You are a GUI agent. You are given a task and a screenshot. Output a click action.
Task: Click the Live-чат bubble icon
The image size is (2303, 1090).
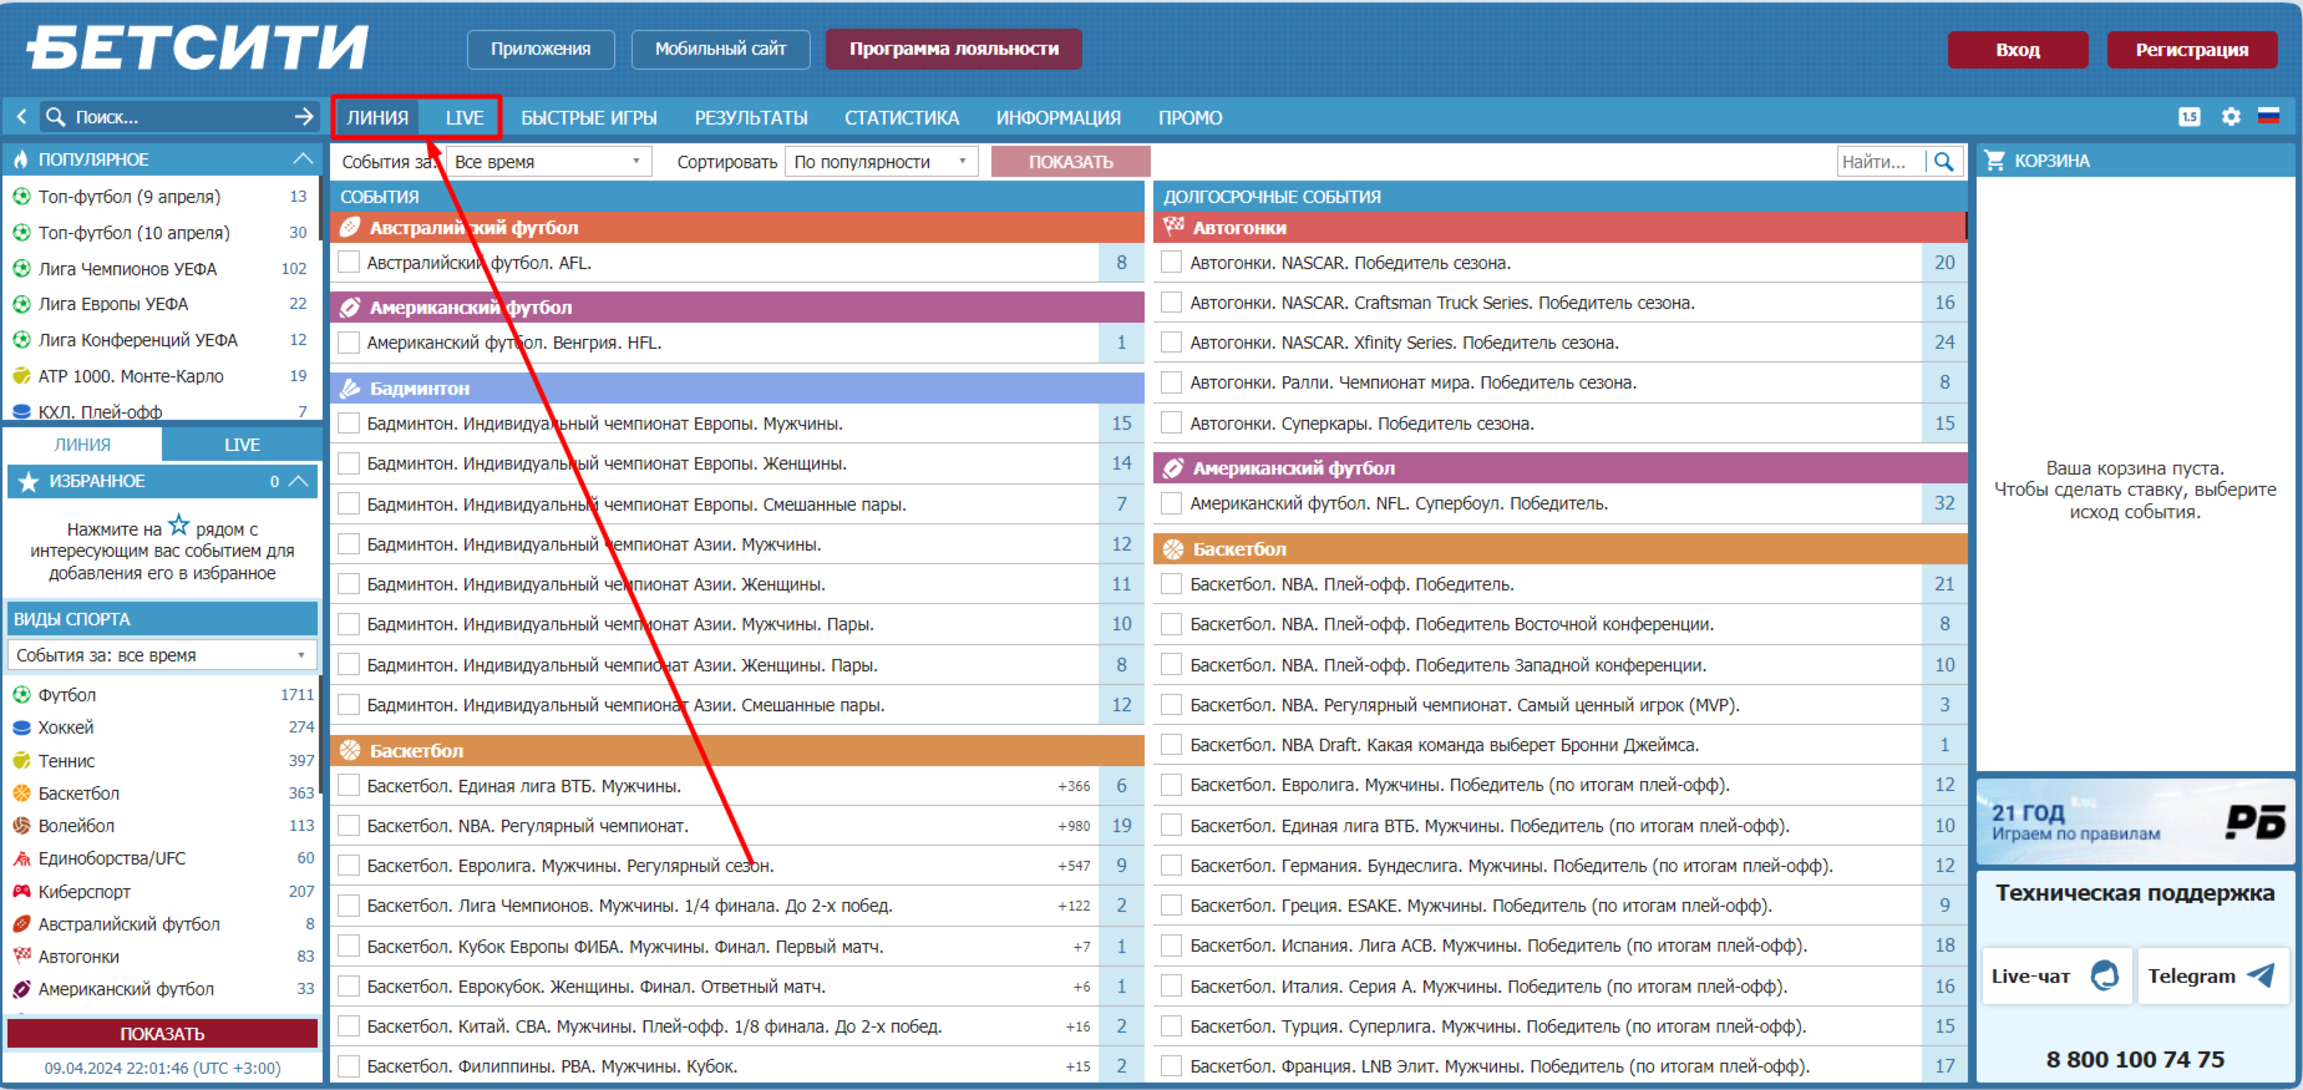point(2105,975)
